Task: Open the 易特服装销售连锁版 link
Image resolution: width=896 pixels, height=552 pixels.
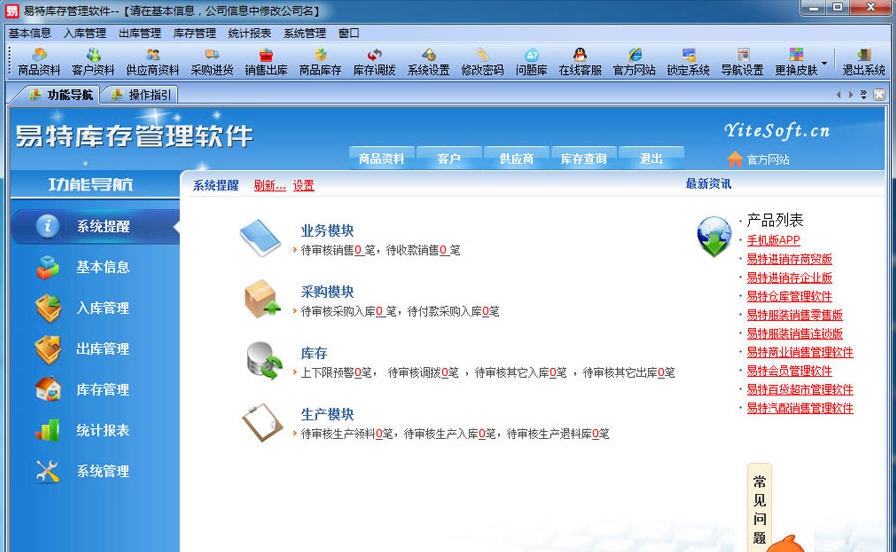Action: point(795,334)
